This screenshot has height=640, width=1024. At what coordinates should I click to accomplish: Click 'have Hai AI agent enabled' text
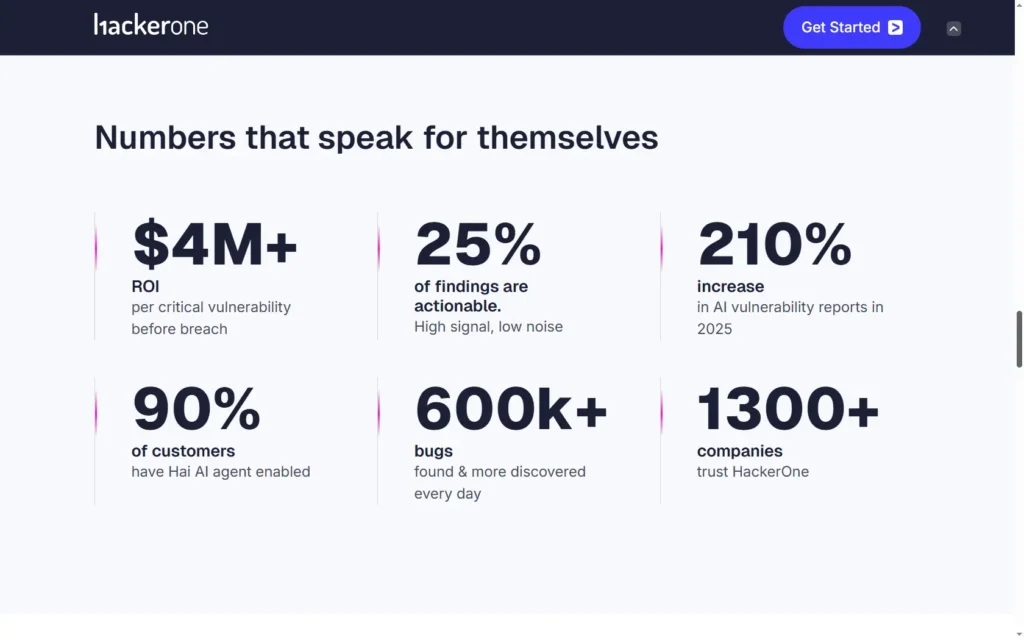[x=221, y=472]
